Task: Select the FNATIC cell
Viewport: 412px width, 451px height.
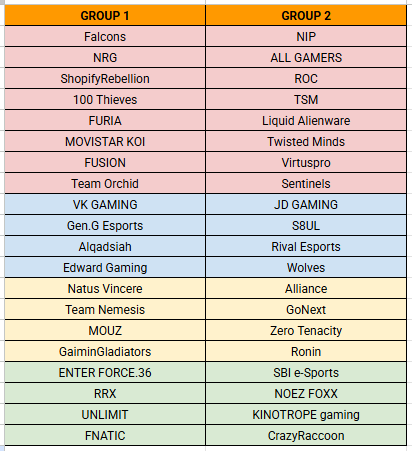Action: pos(105,435)
